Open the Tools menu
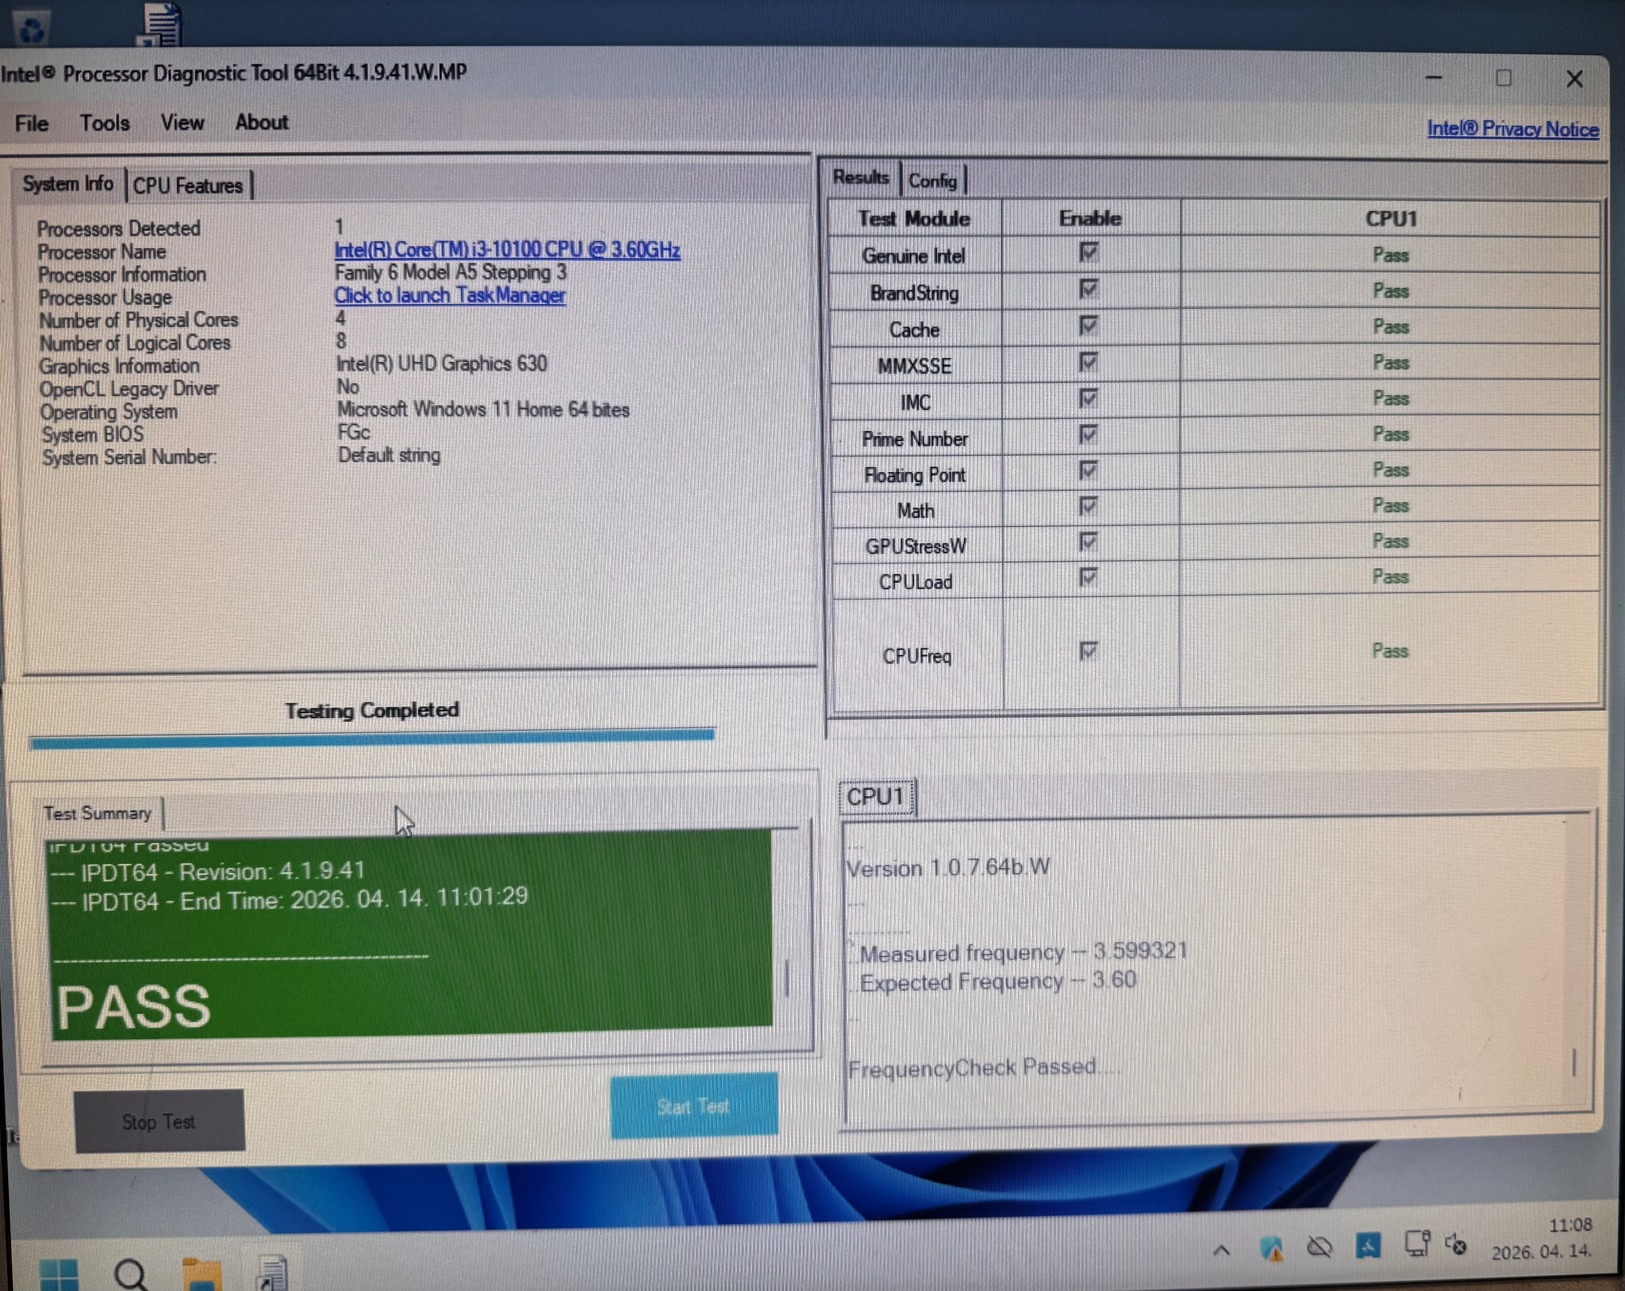 click(x=105, y=123)
